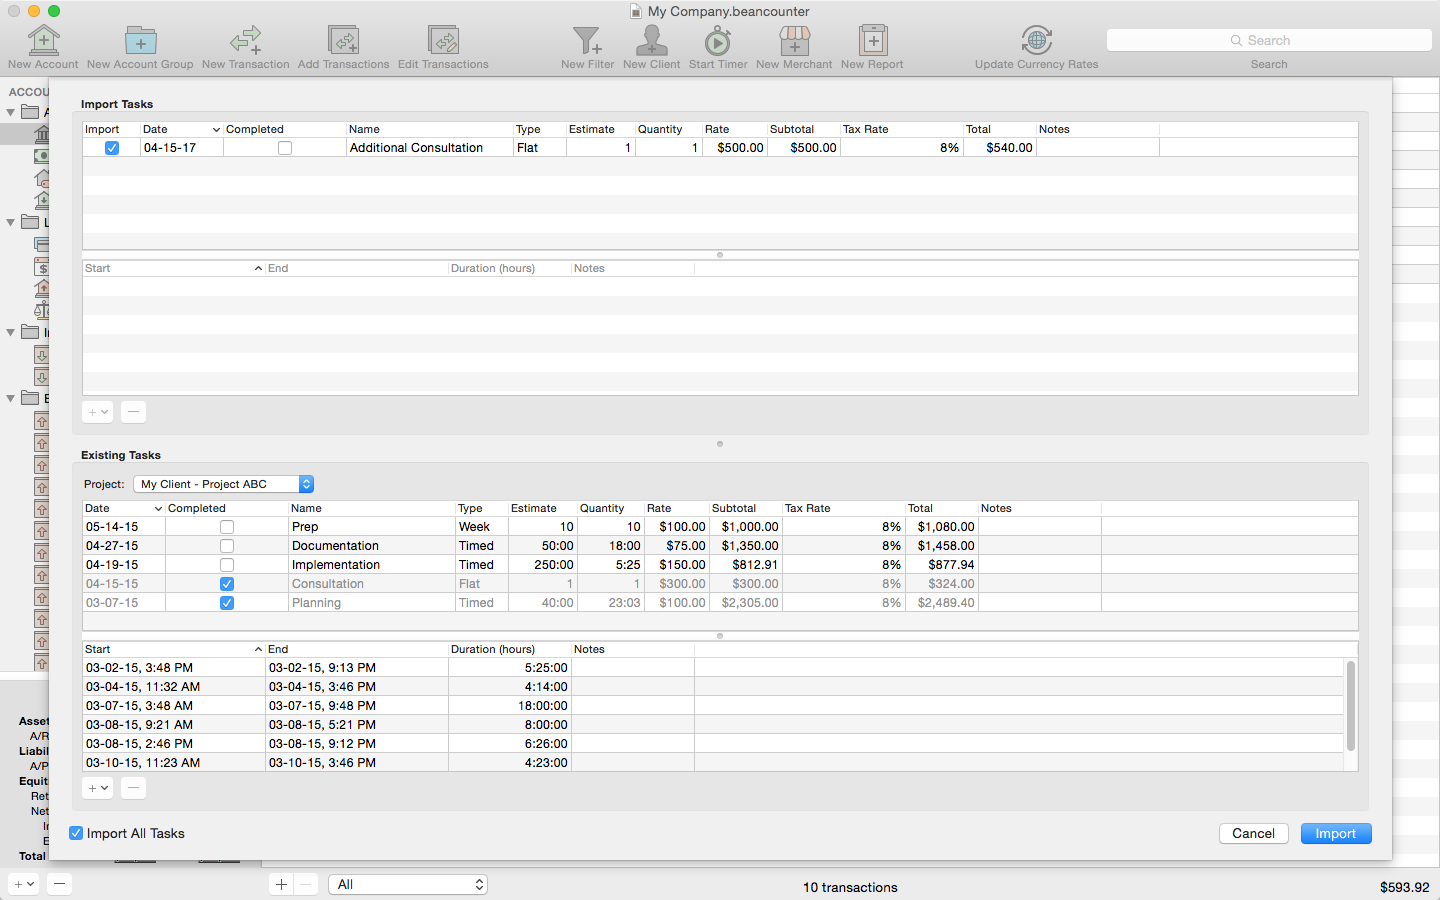Toggle the Import All Tasks checkbox
Viewport: 1440px width, 900px height.
pos(76,833)
